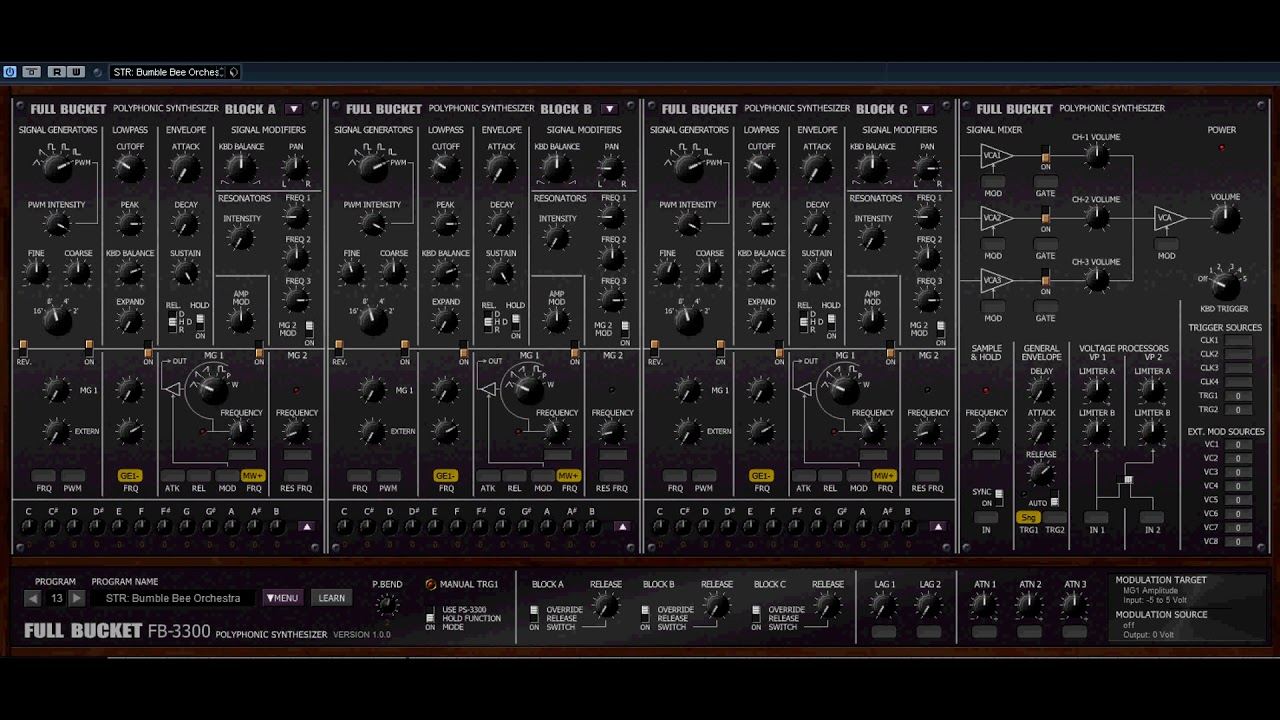Click Block A MG 1 waveform selector knob
The width and height of the screenshot is (1280, 720).
[213, 389]
